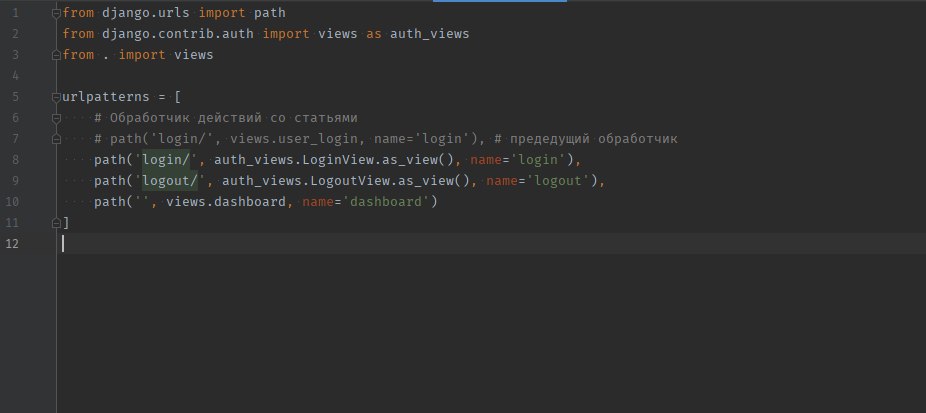
Task: Click line number 12 in the gutter
Action: point(12,243)
